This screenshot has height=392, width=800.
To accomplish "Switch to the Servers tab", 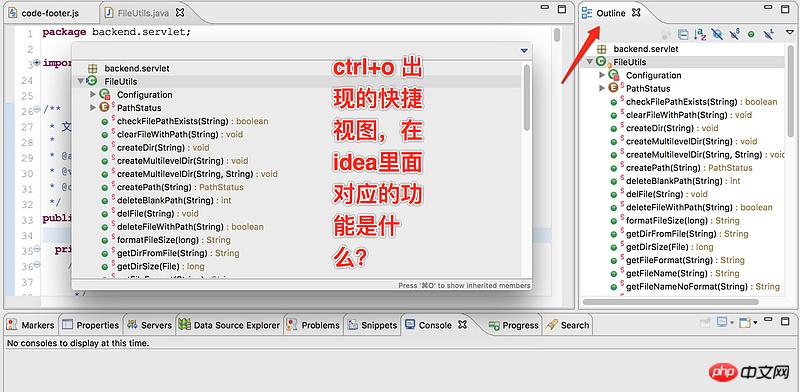I will point(149,325).
